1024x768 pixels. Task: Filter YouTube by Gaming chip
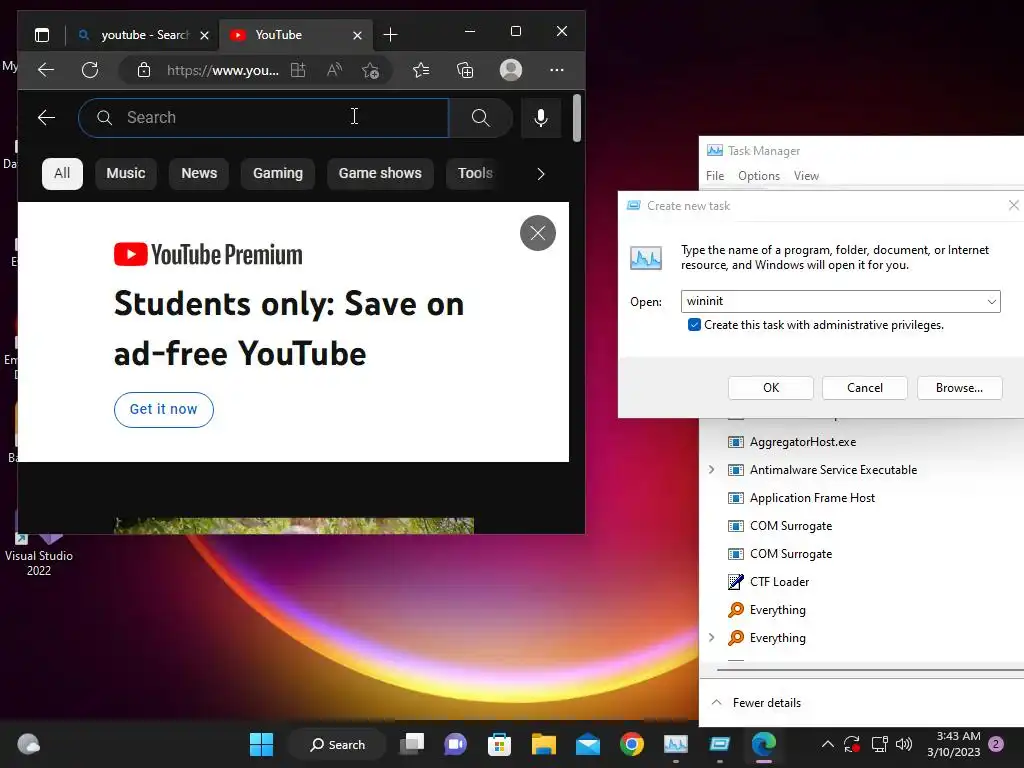(x=278, y=174)
